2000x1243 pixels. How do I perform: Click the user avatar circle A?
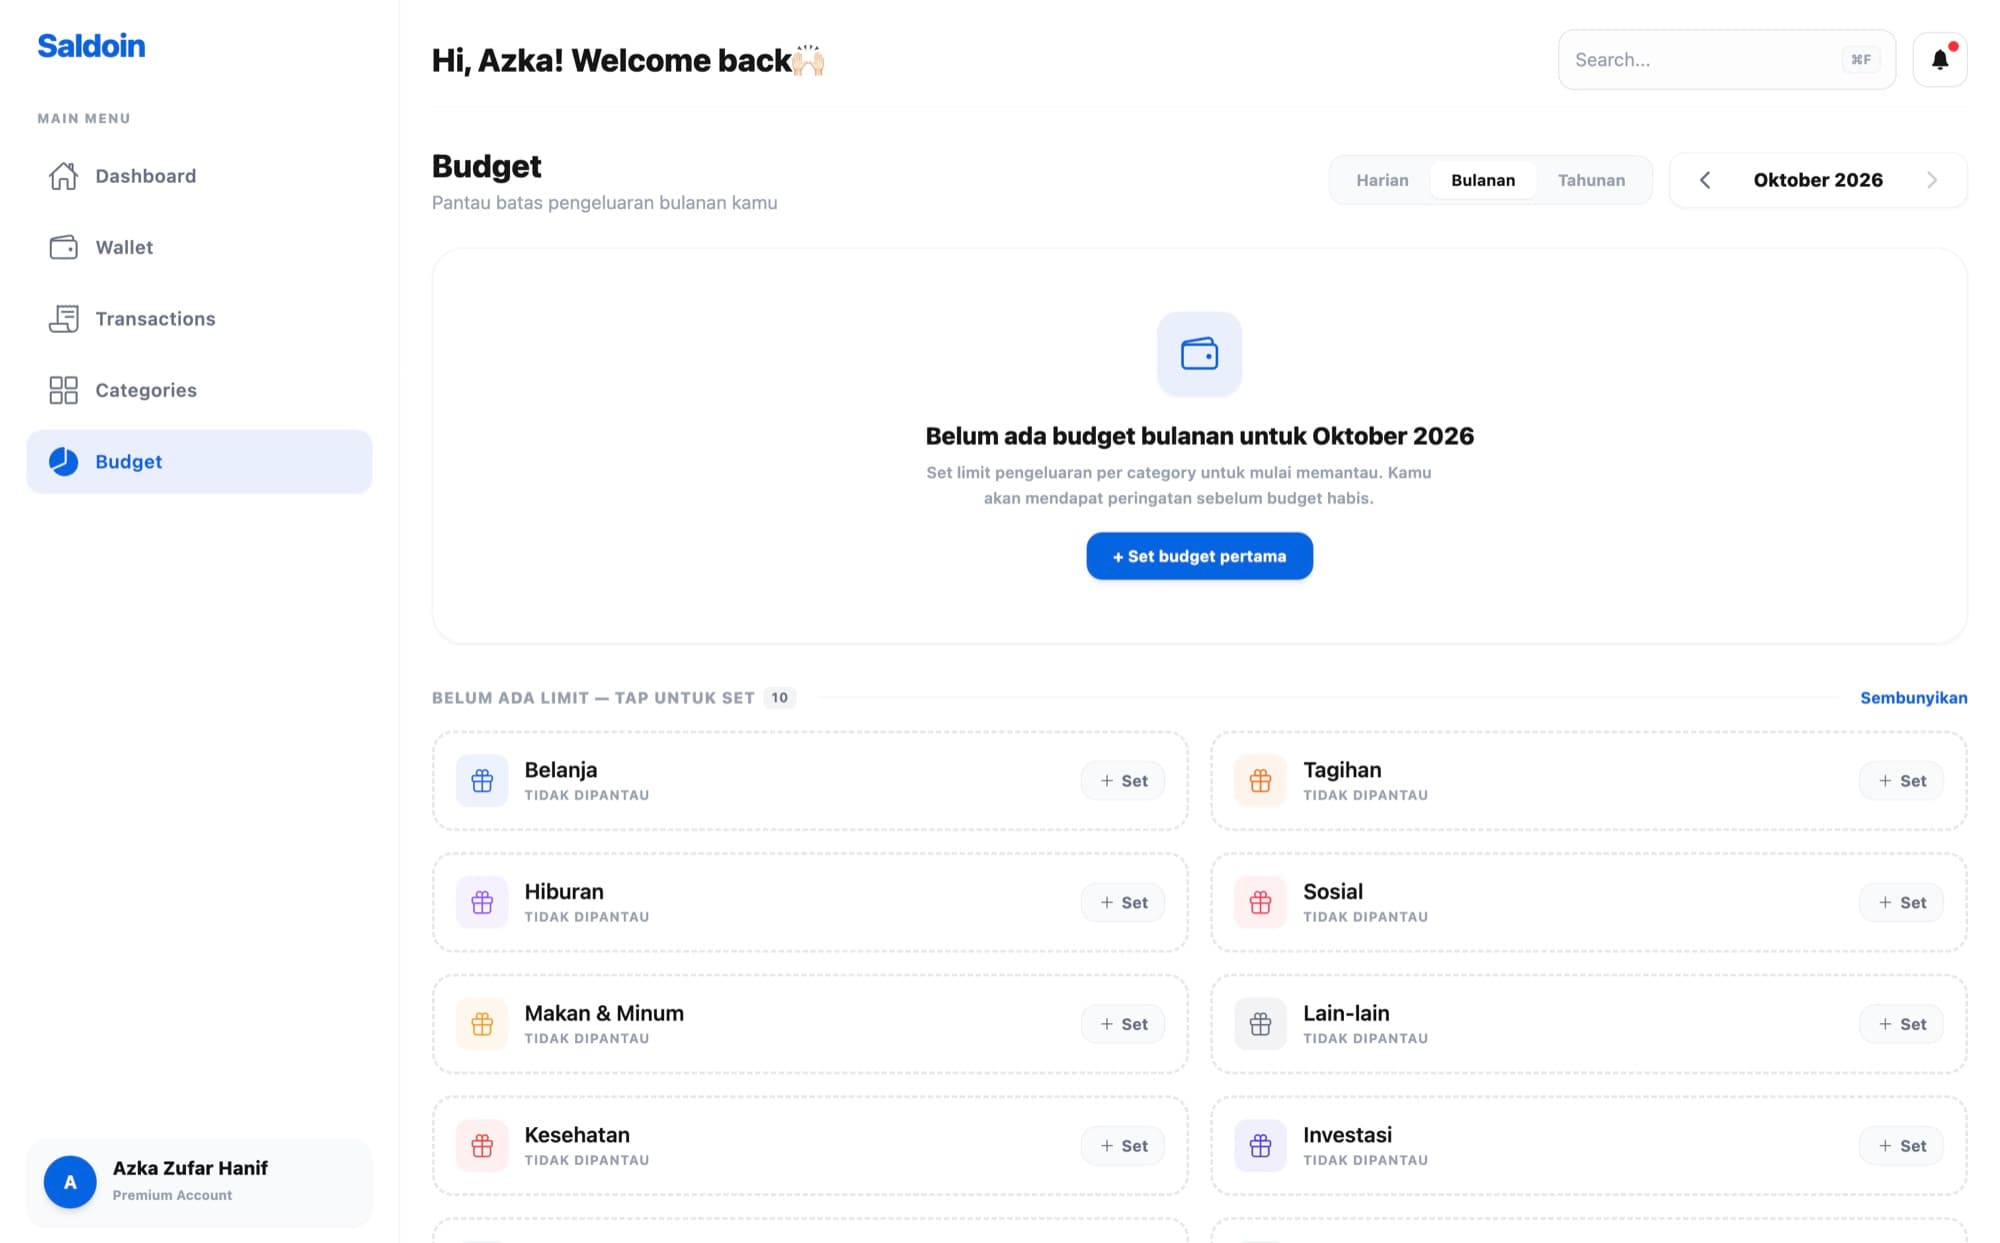point(70,1182)
